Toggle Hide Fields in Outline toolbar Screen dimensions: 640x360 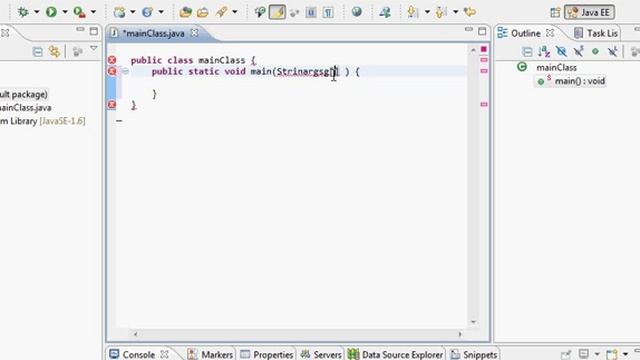click(561, 51)
